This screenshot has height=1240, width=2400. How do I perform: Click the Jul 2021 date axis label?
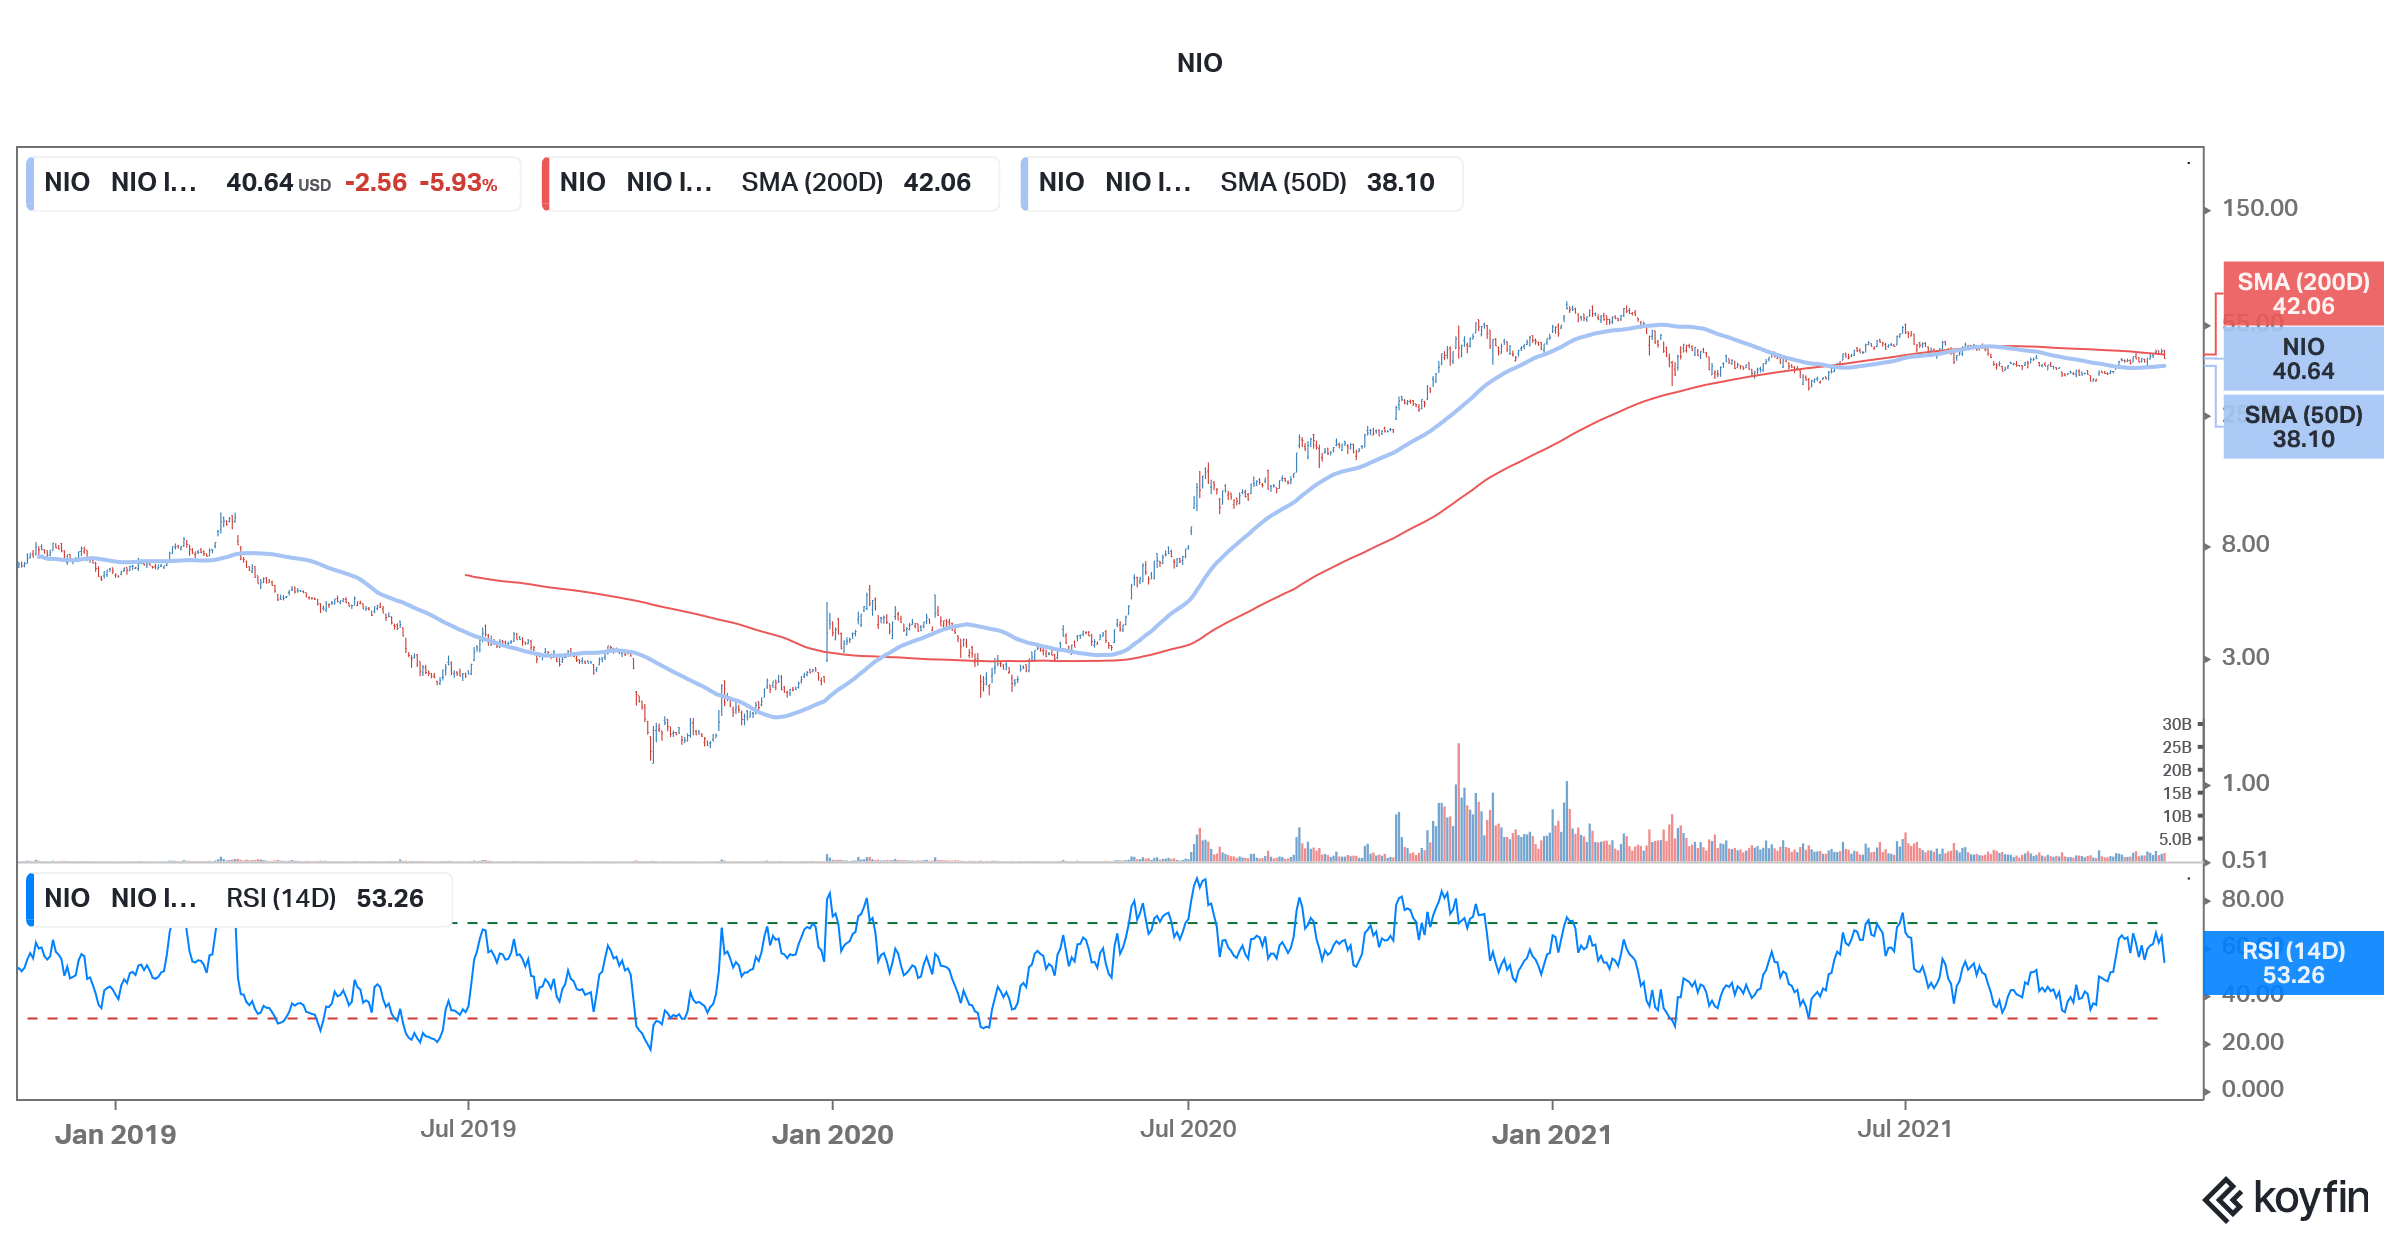coord(1905,1129)
